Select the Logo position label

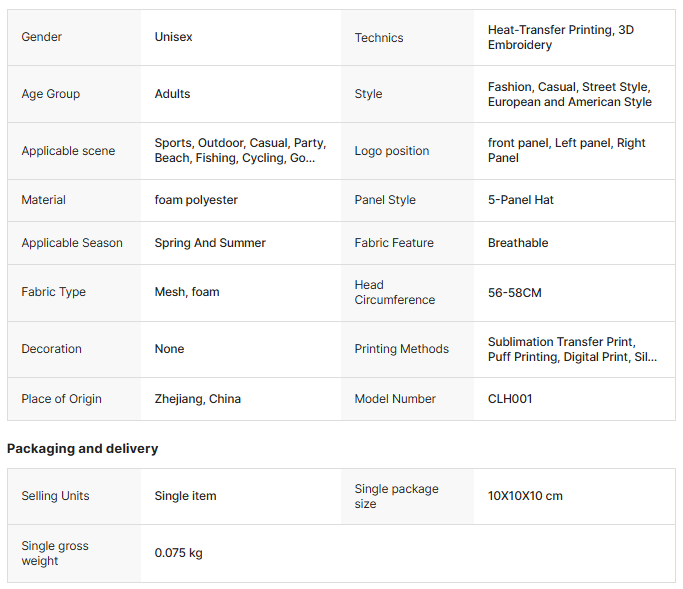tap(392, 151)
